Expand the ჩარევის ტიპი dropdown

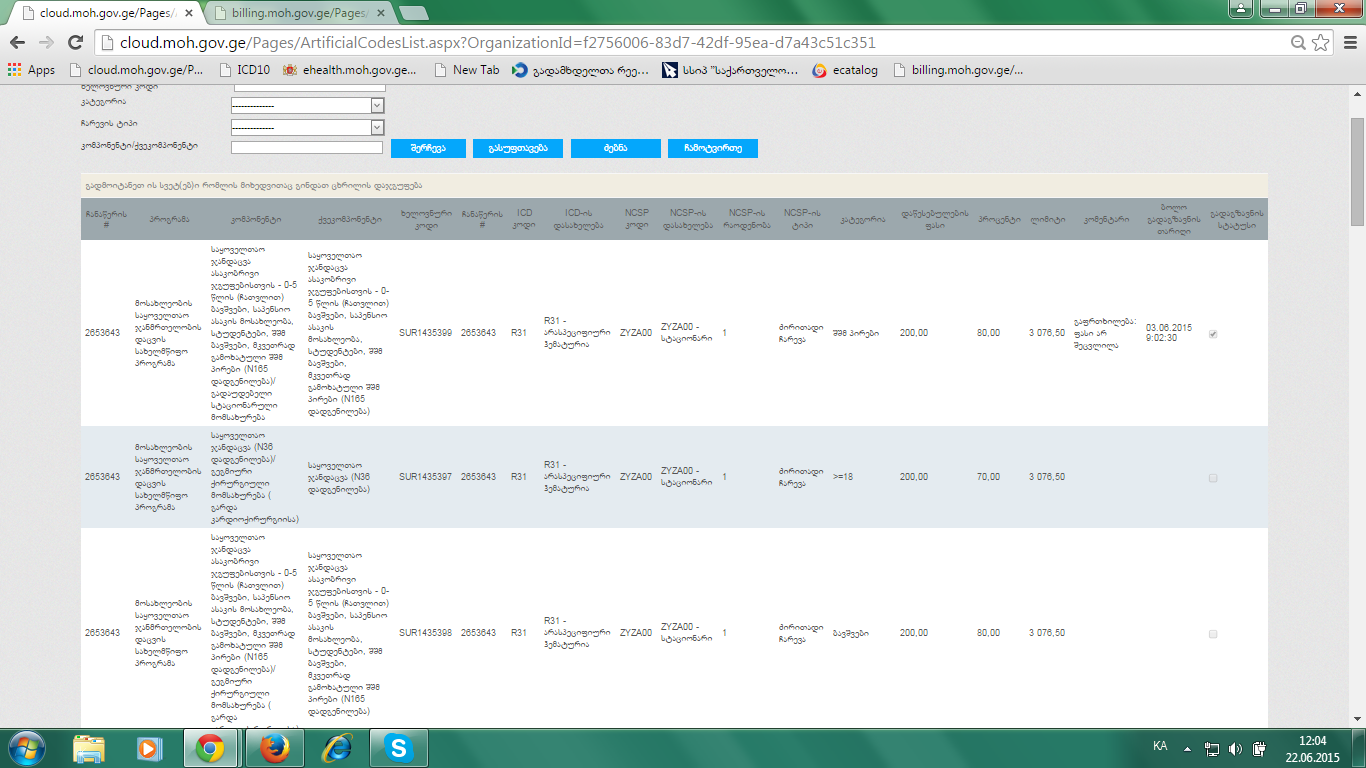tap(377, 127)
